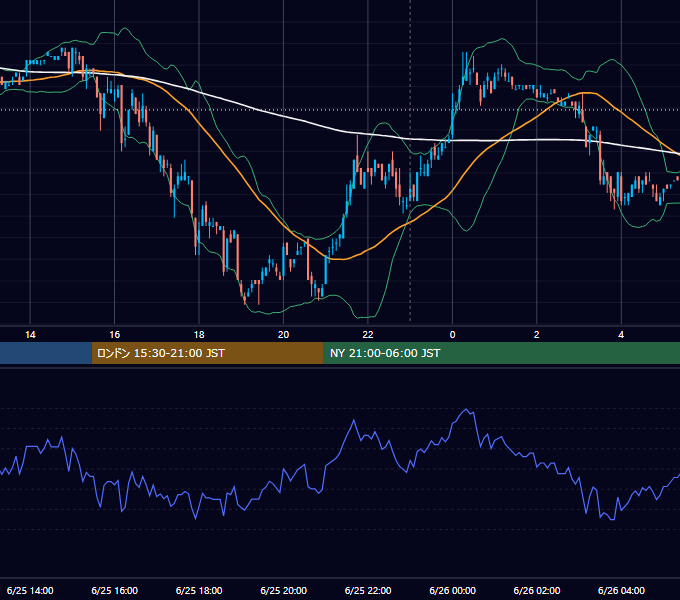Click the lowest candlestick near hour 19

point(244,297)
